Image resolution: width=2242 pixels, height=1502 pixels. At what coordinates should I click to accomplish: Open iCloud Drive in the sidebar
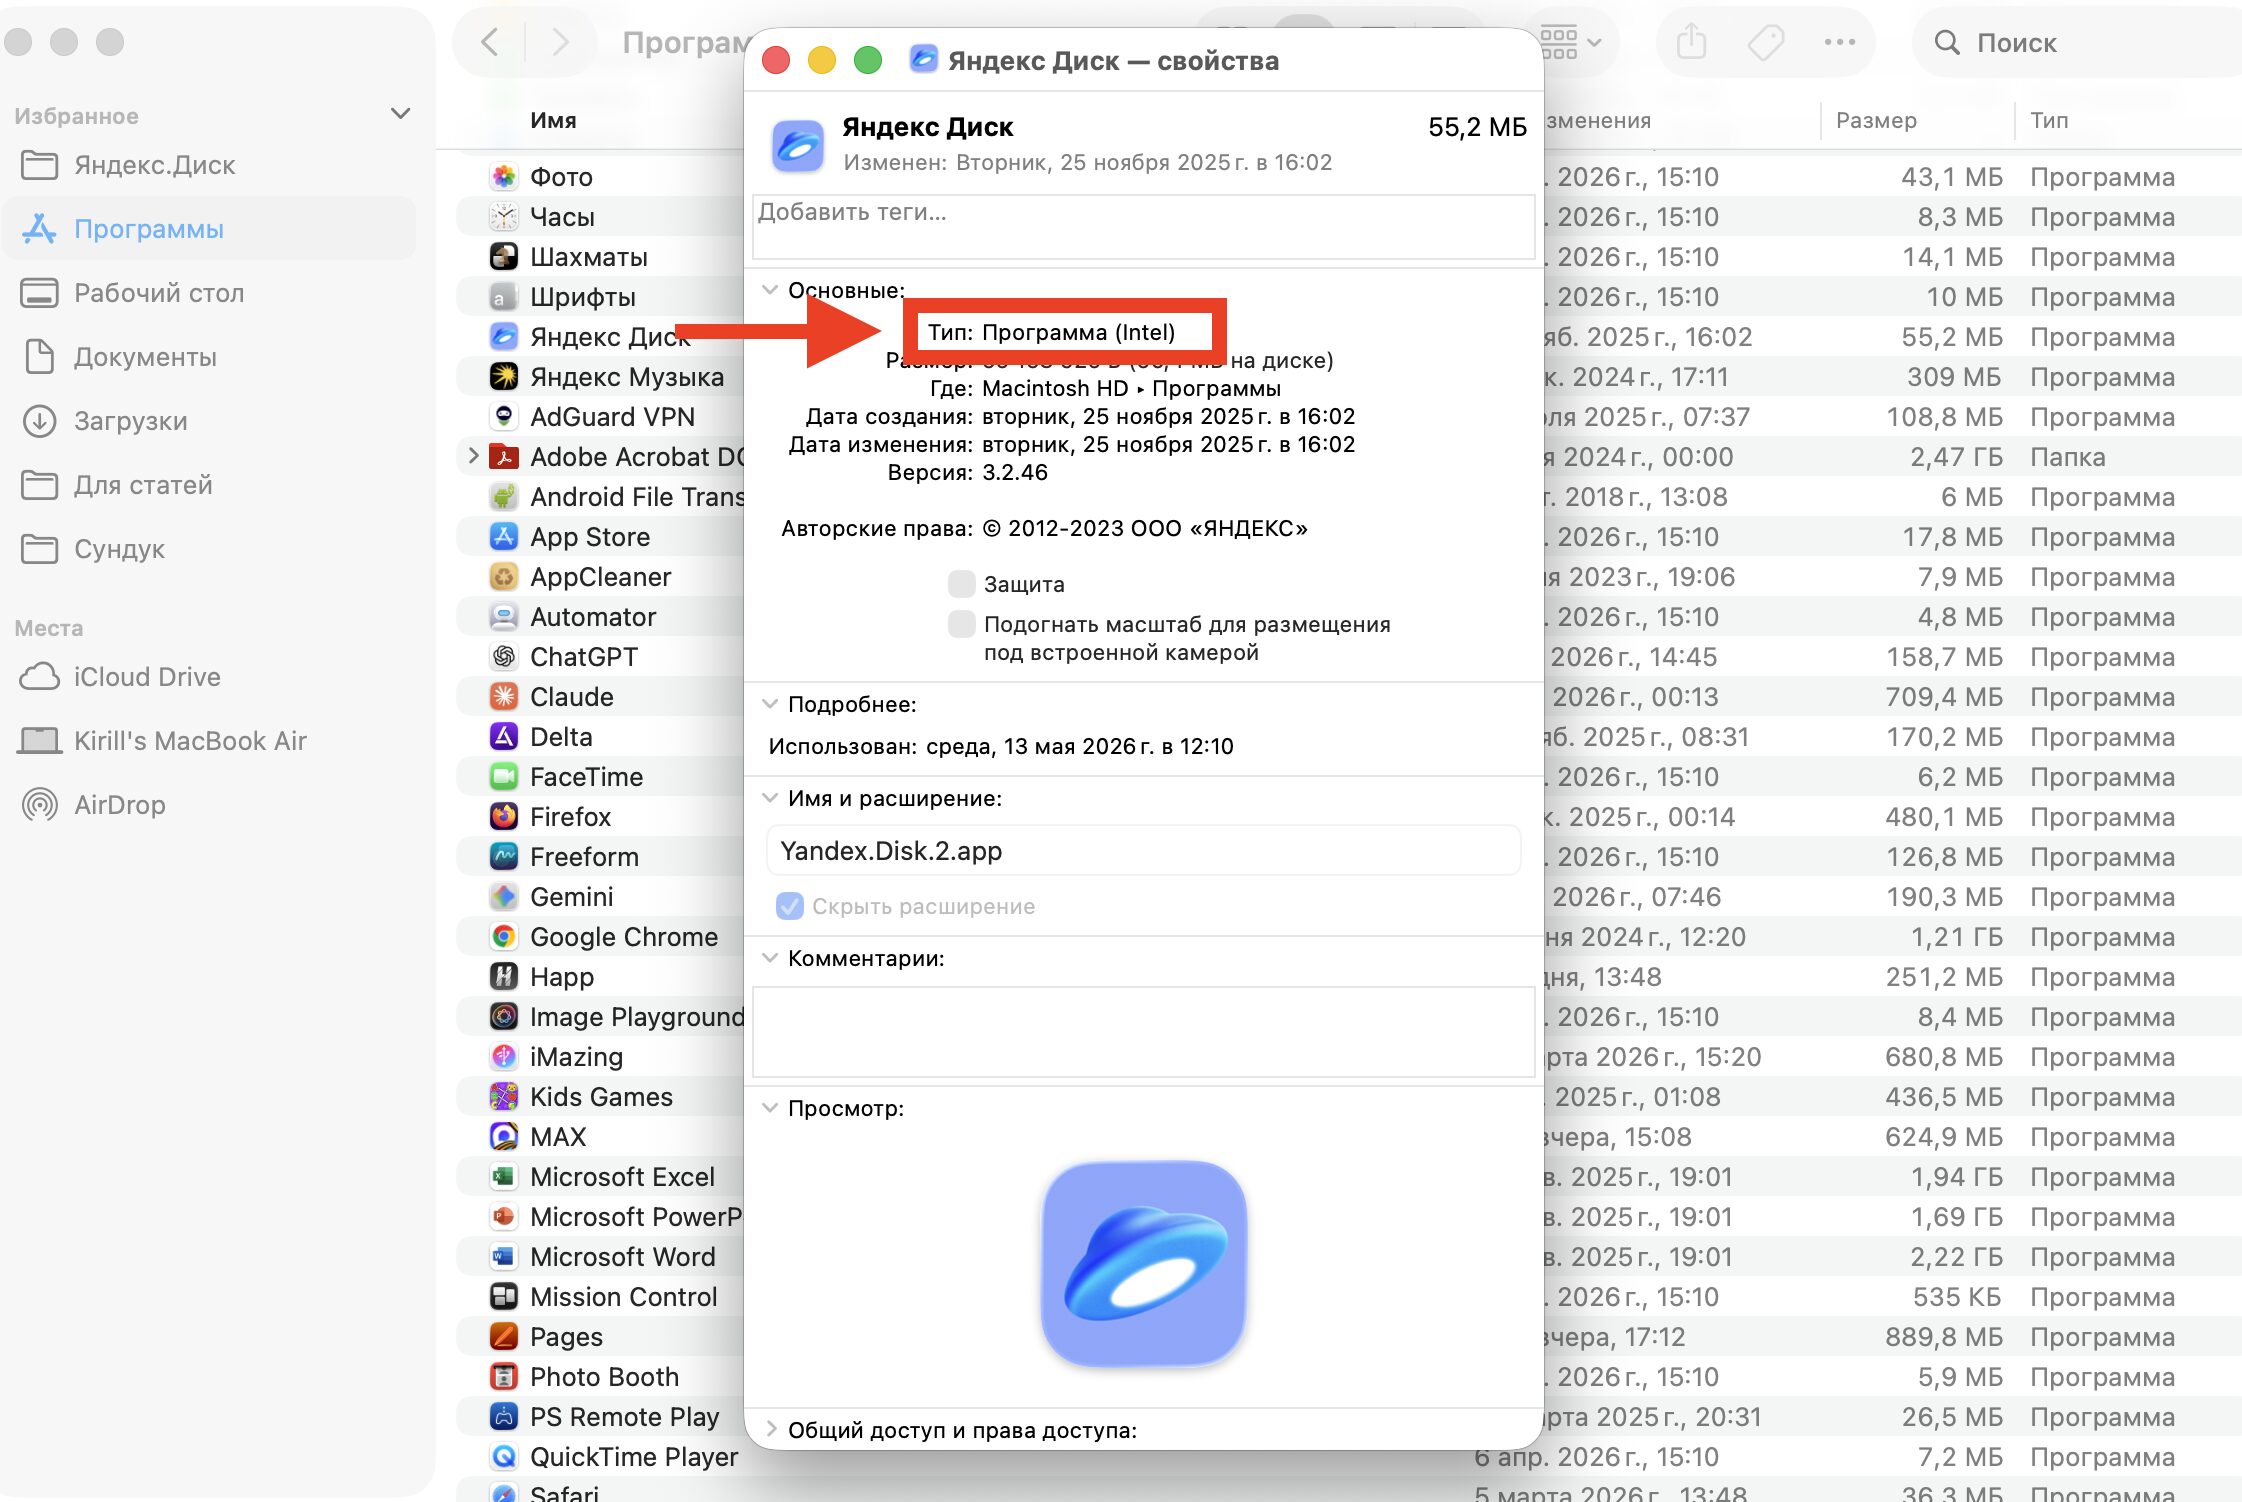pos(208,677)
